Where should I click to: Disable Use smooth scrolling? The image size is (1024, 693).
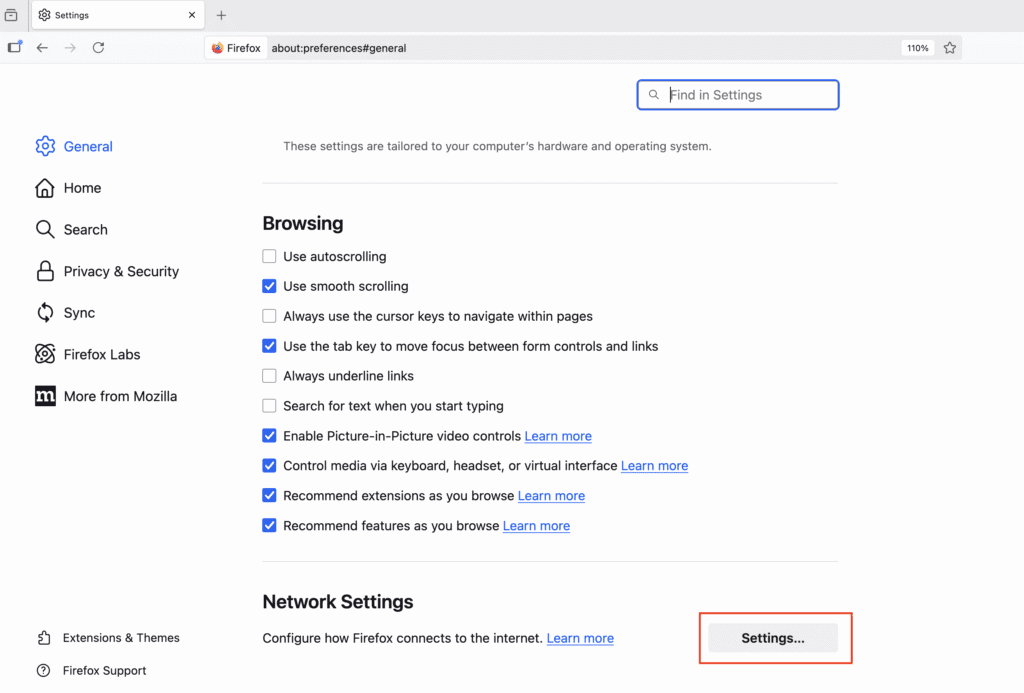point(269,286)
